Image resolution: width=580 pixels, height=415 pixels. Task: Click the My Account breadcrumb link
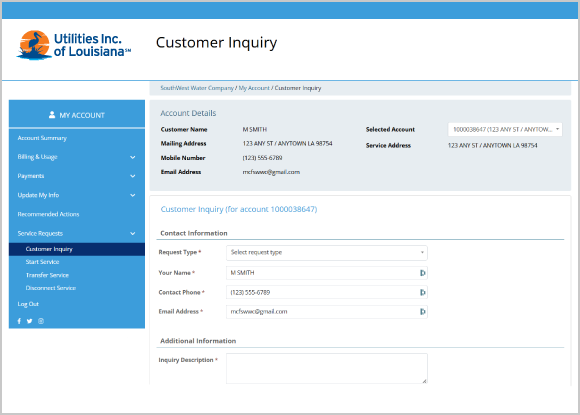pos(254,88)
